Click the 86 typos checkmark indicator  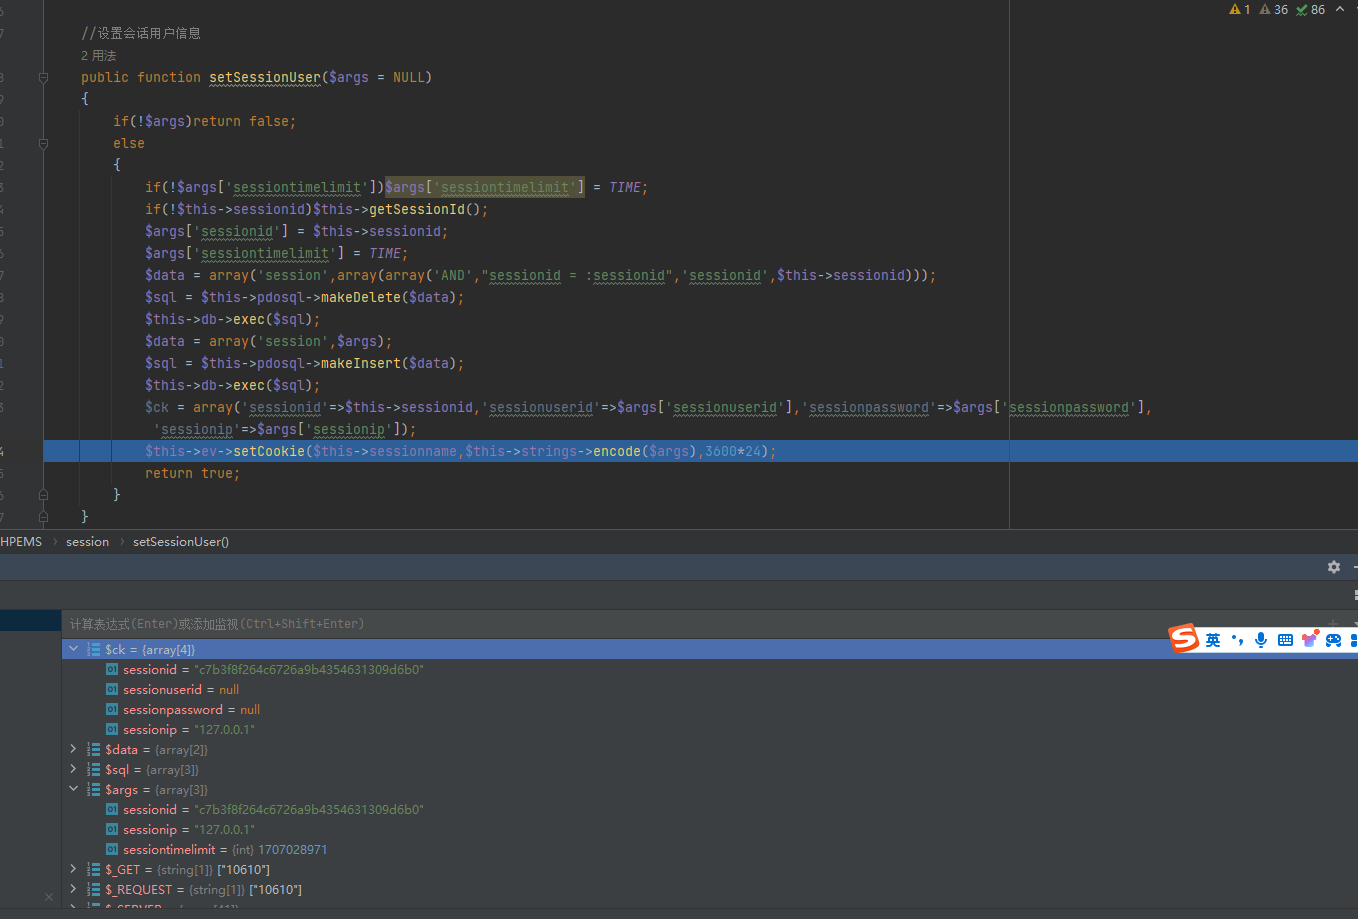pyautogui.click(x=1311, y=10)
